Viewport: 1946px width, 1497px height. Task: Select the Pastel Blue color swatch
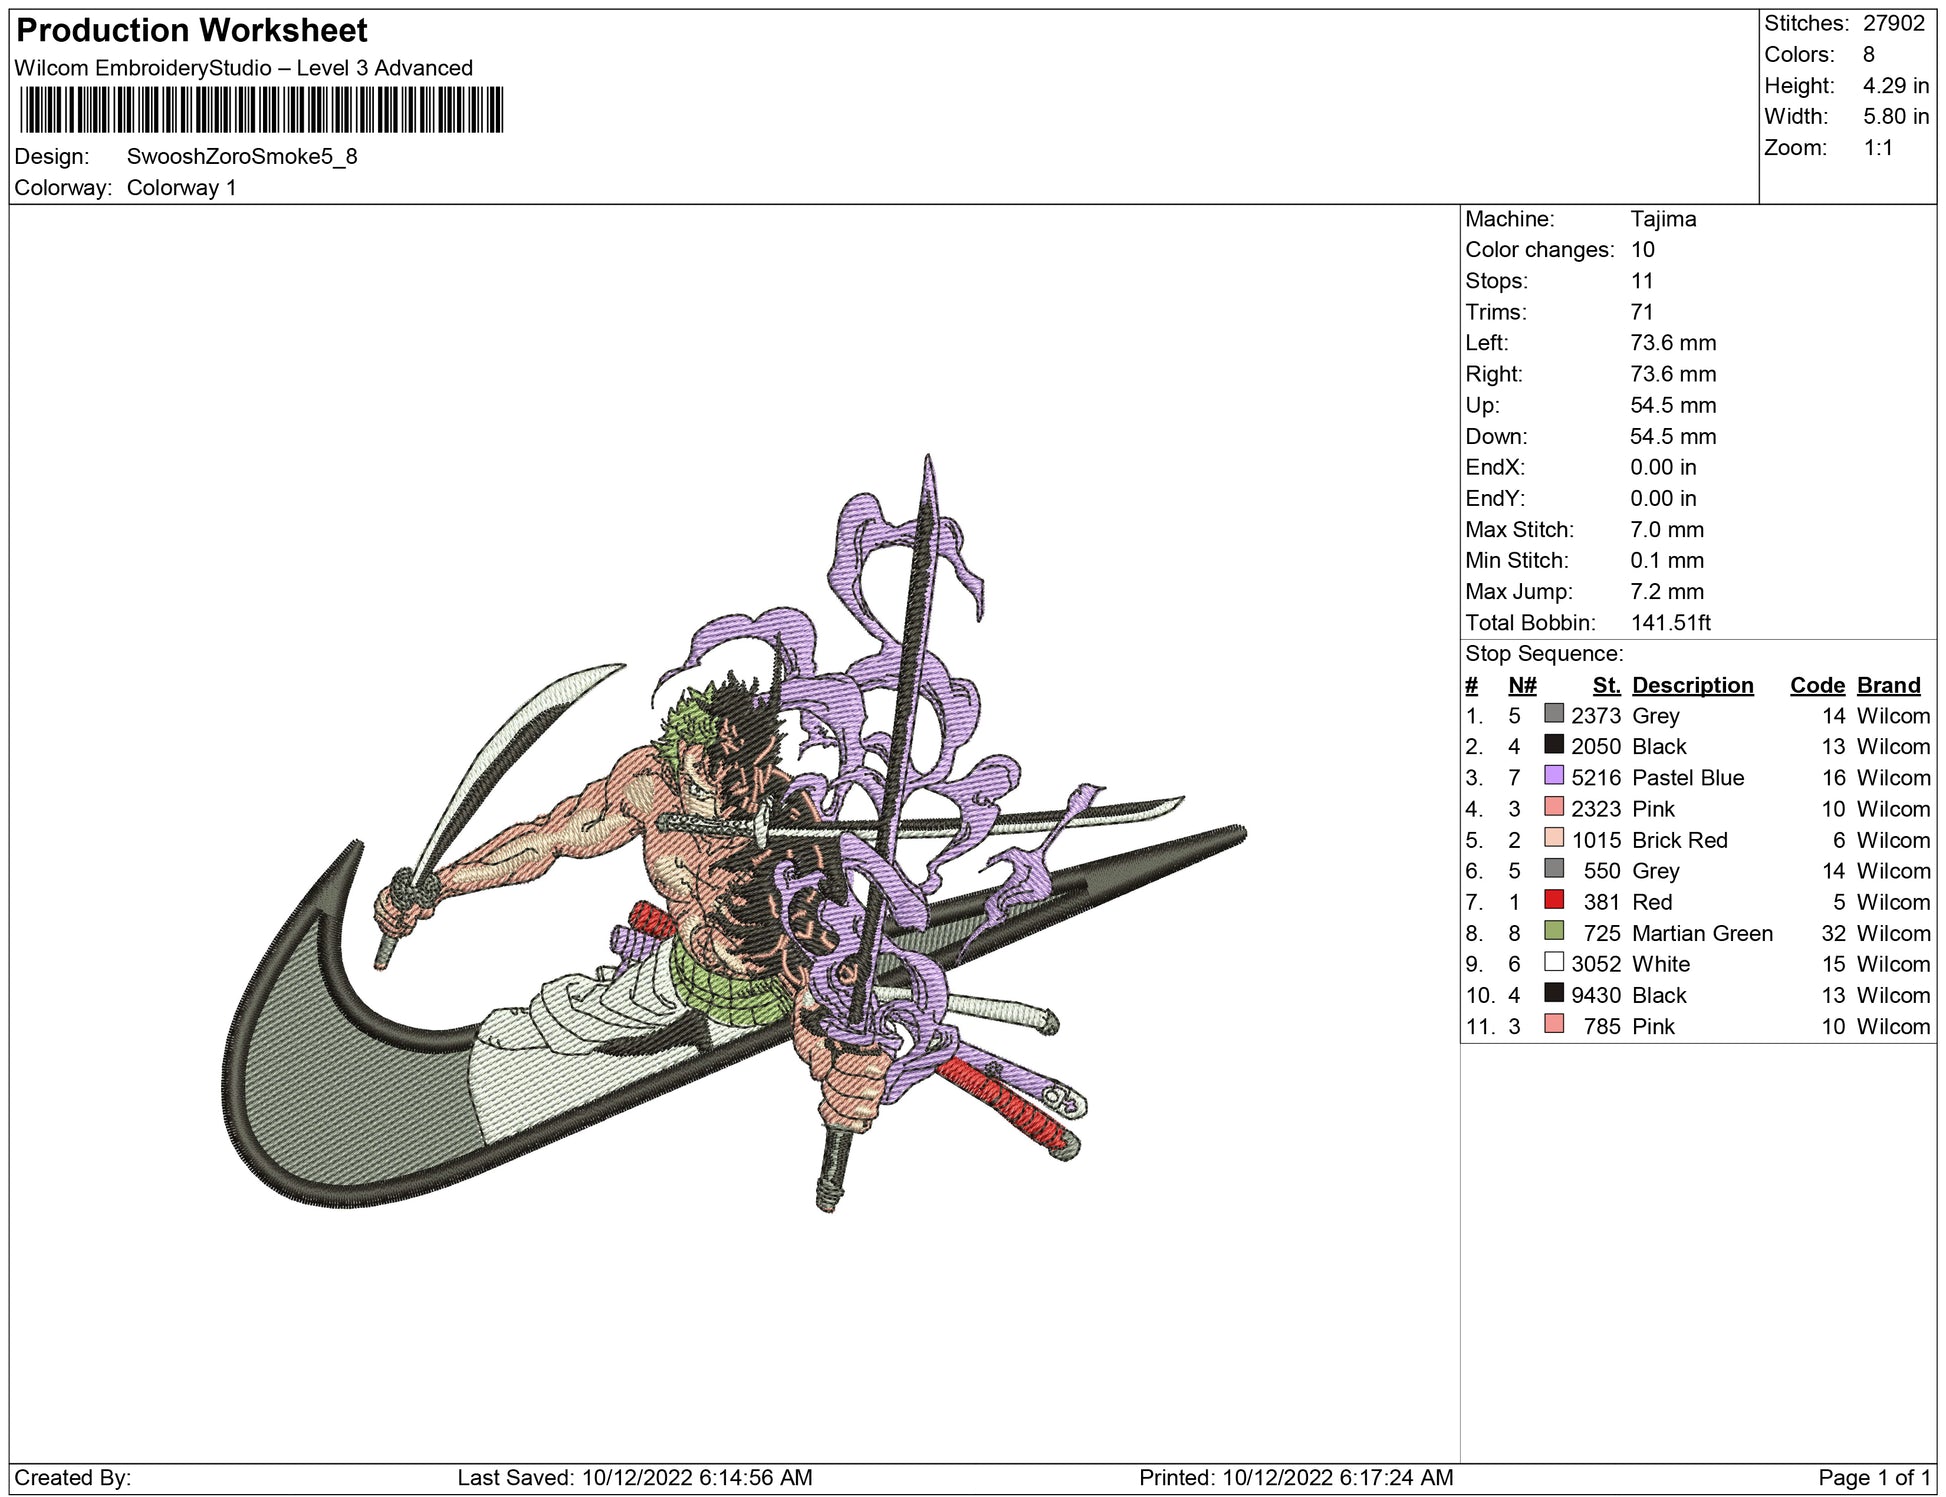pos(1553,775)
